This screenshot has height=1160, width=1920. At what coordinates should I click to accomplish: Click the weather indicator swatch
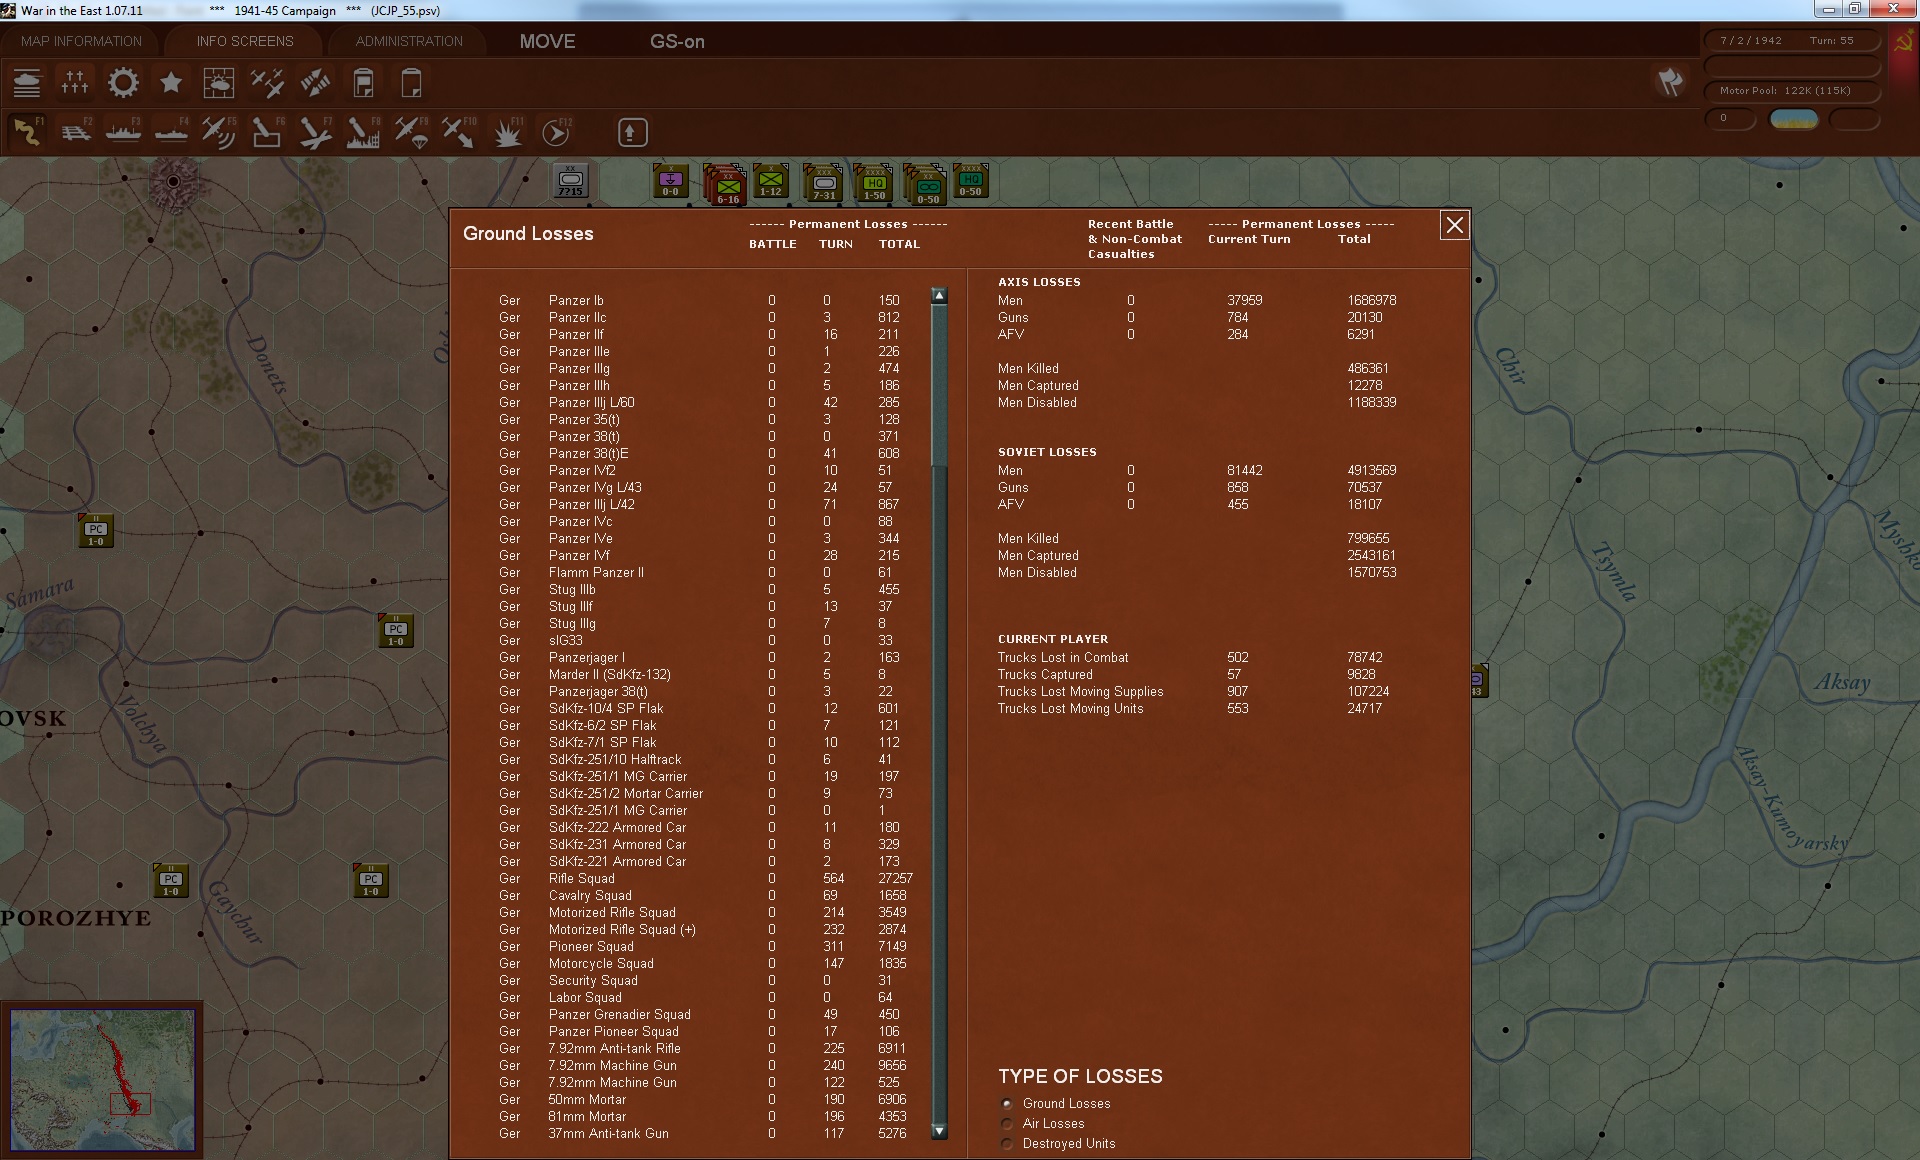point(1794,119)
